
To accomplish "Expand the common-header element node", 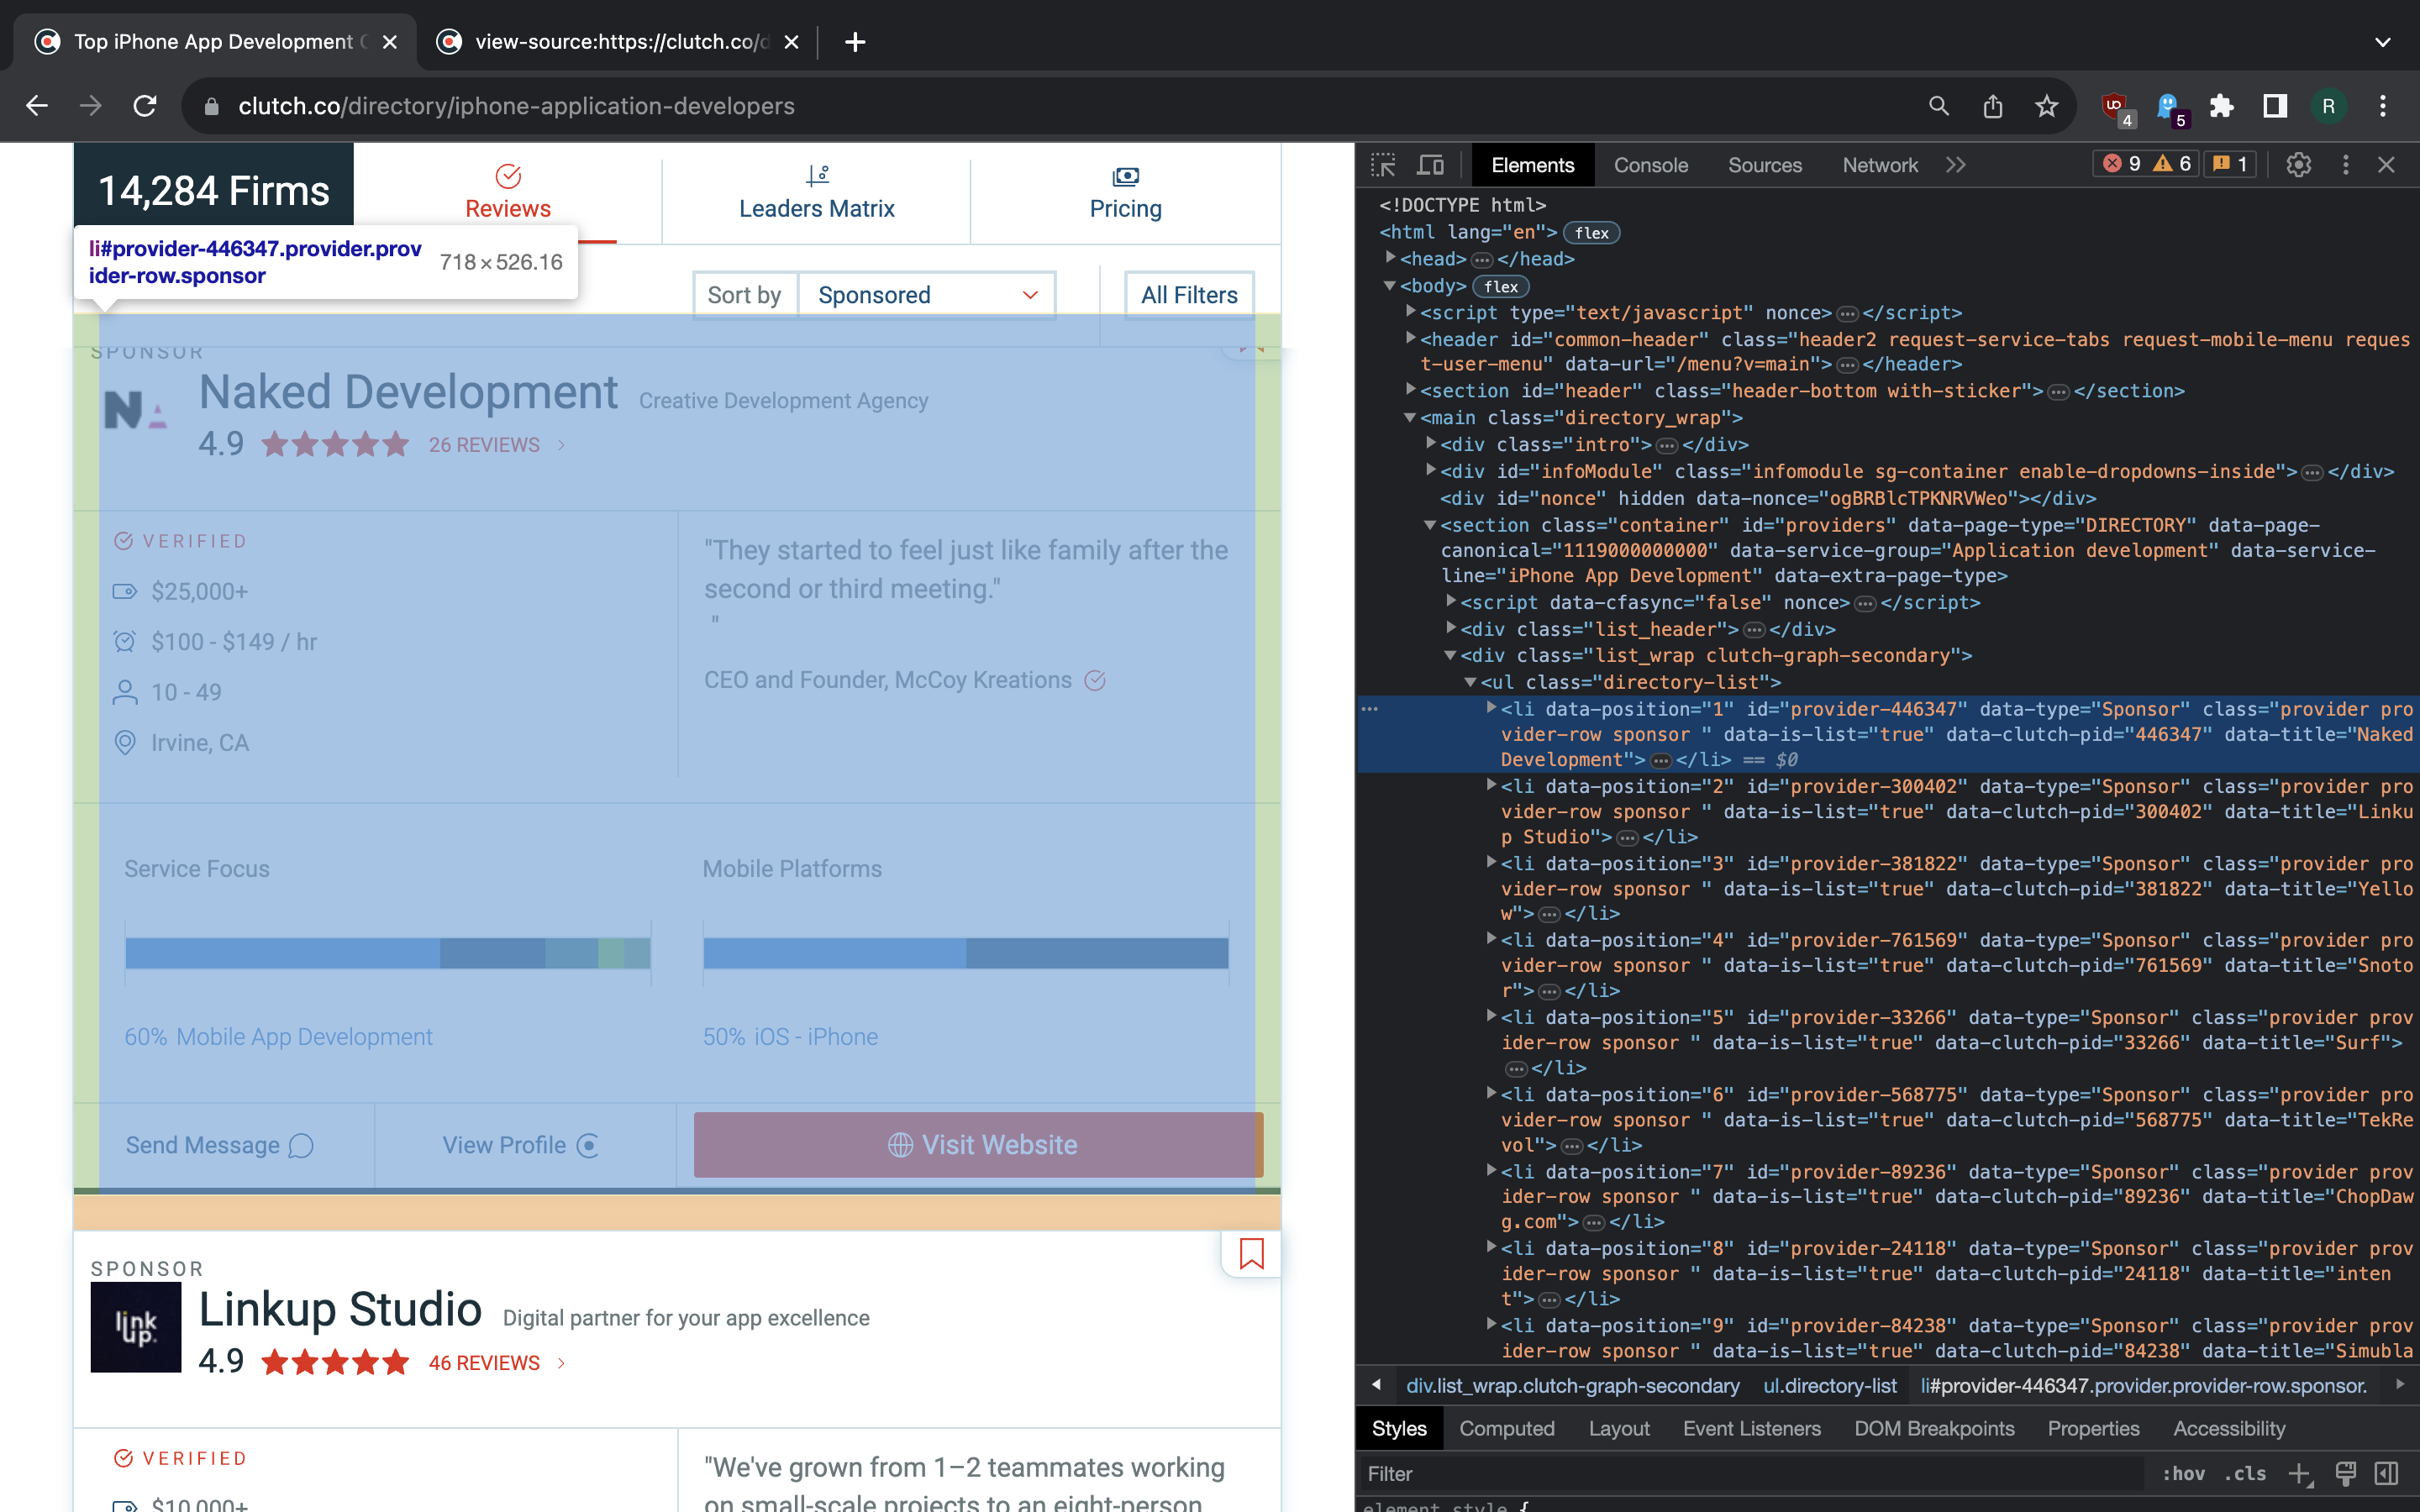I will [x=1410, y=338].
